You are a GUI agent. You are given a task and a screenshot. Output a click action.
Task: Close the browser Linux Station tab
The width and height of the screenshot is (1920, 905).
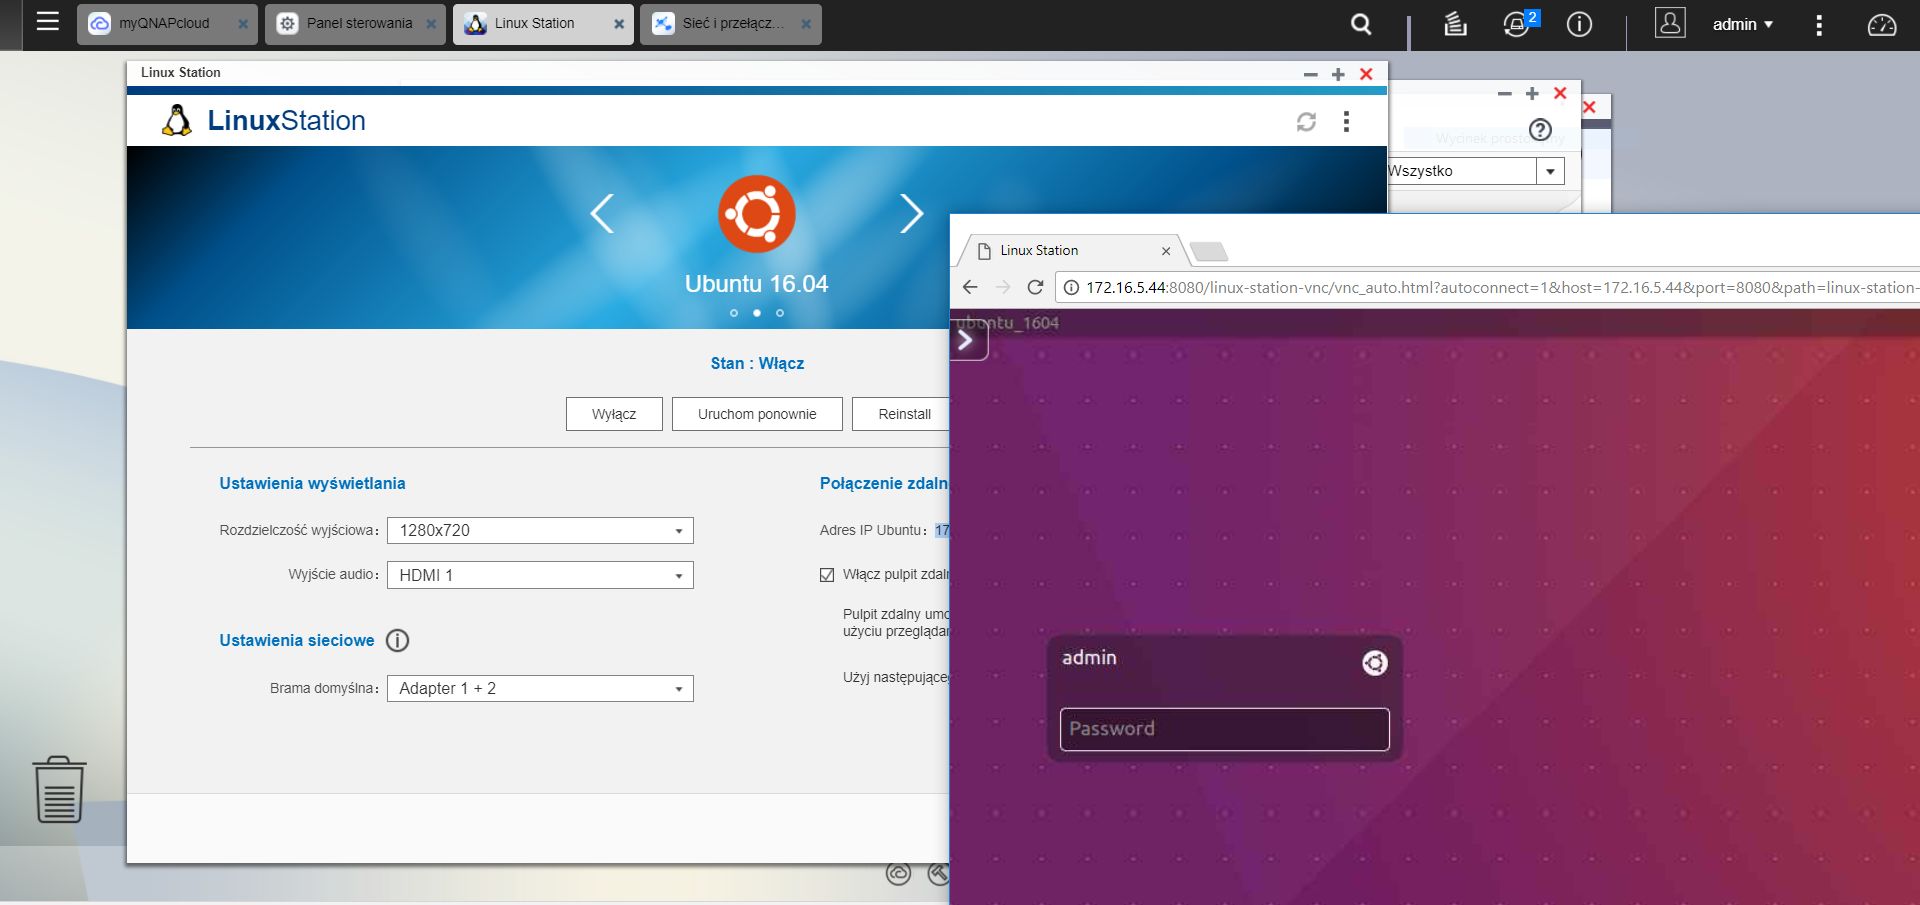click(x=1166, y=251)
